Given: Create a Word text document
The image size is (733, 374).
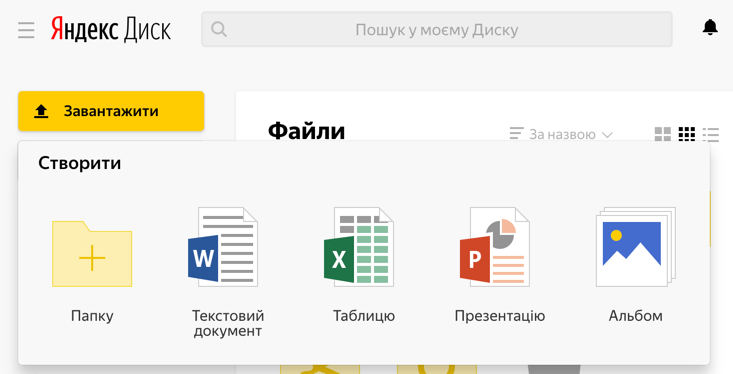Looking at the screenshot, I should 223,247.
